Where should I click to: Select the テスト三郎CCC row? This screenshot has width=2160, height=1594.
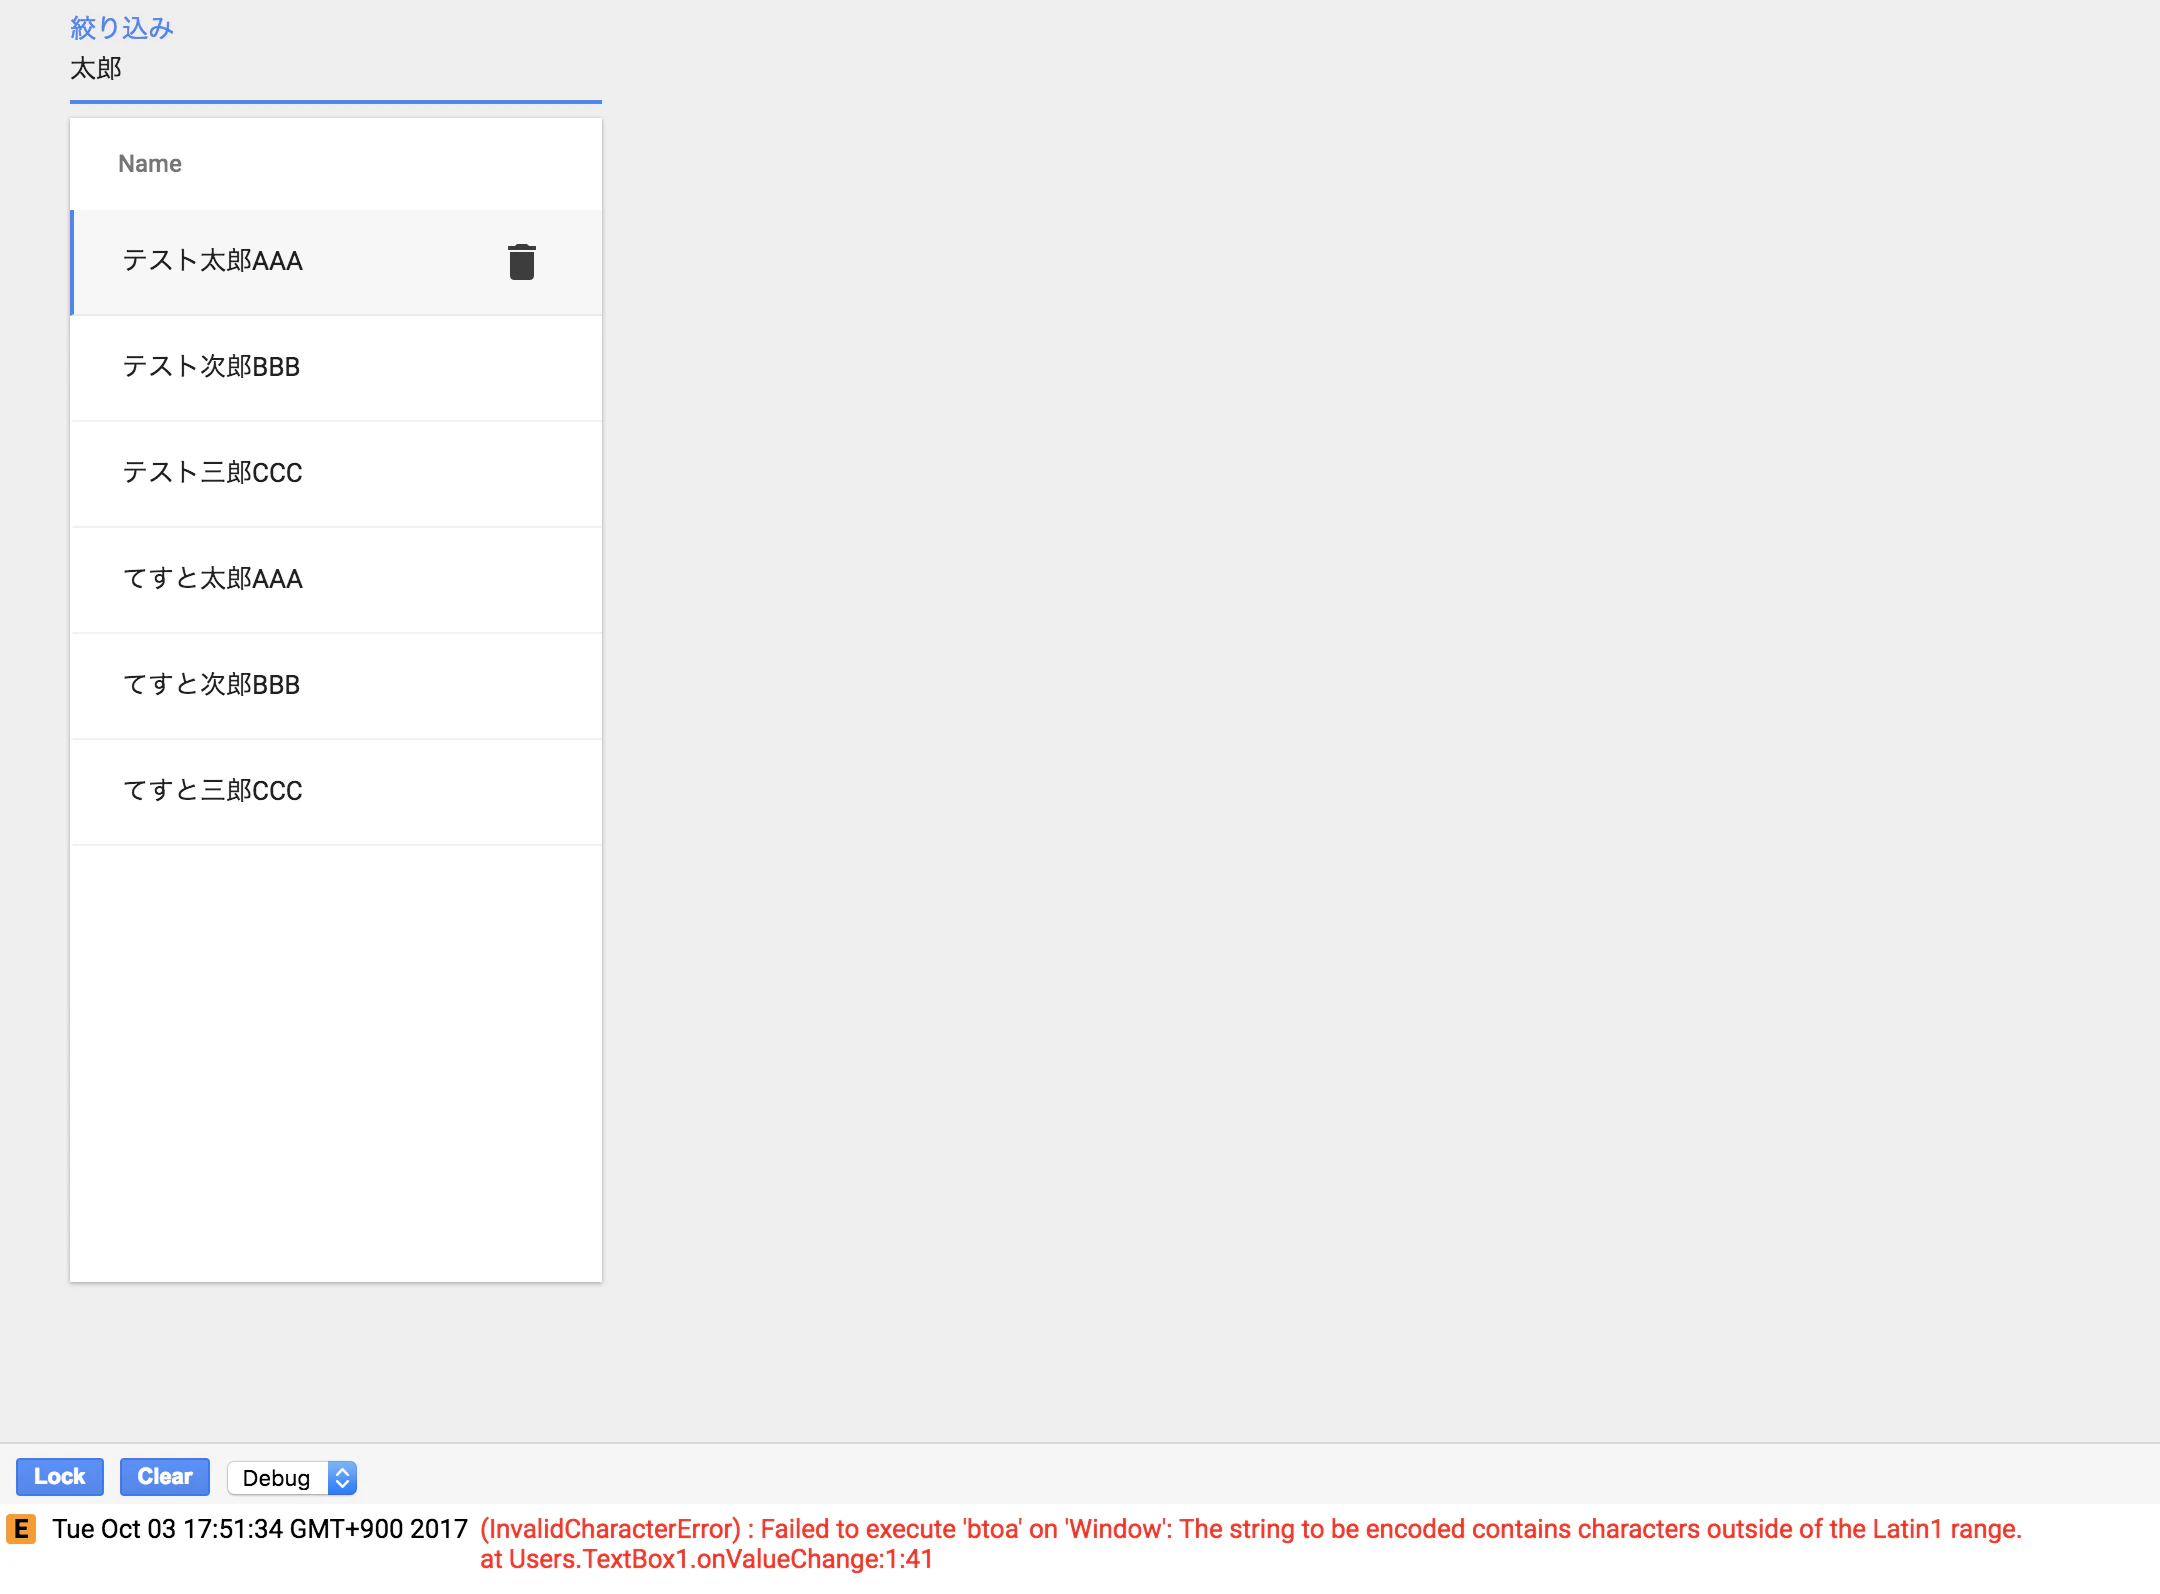[336, 474]
